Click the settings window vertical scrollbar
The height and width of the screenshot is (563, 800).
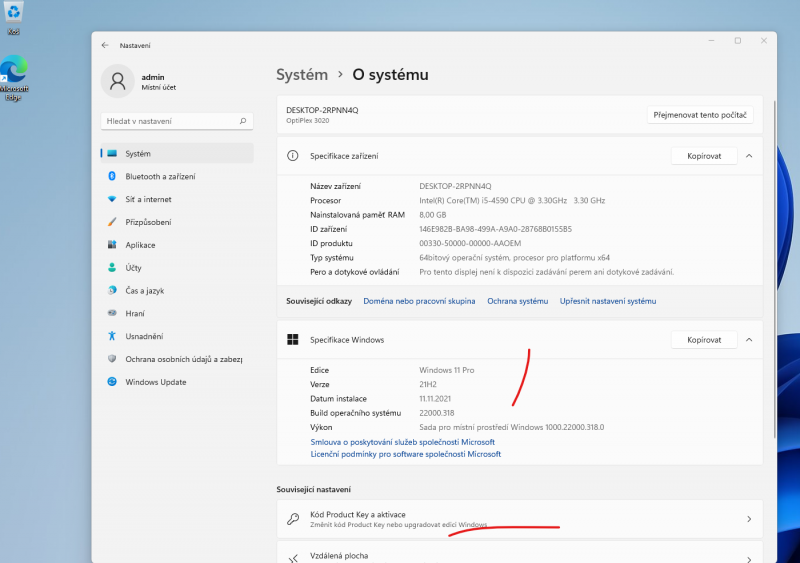point(774,269)
